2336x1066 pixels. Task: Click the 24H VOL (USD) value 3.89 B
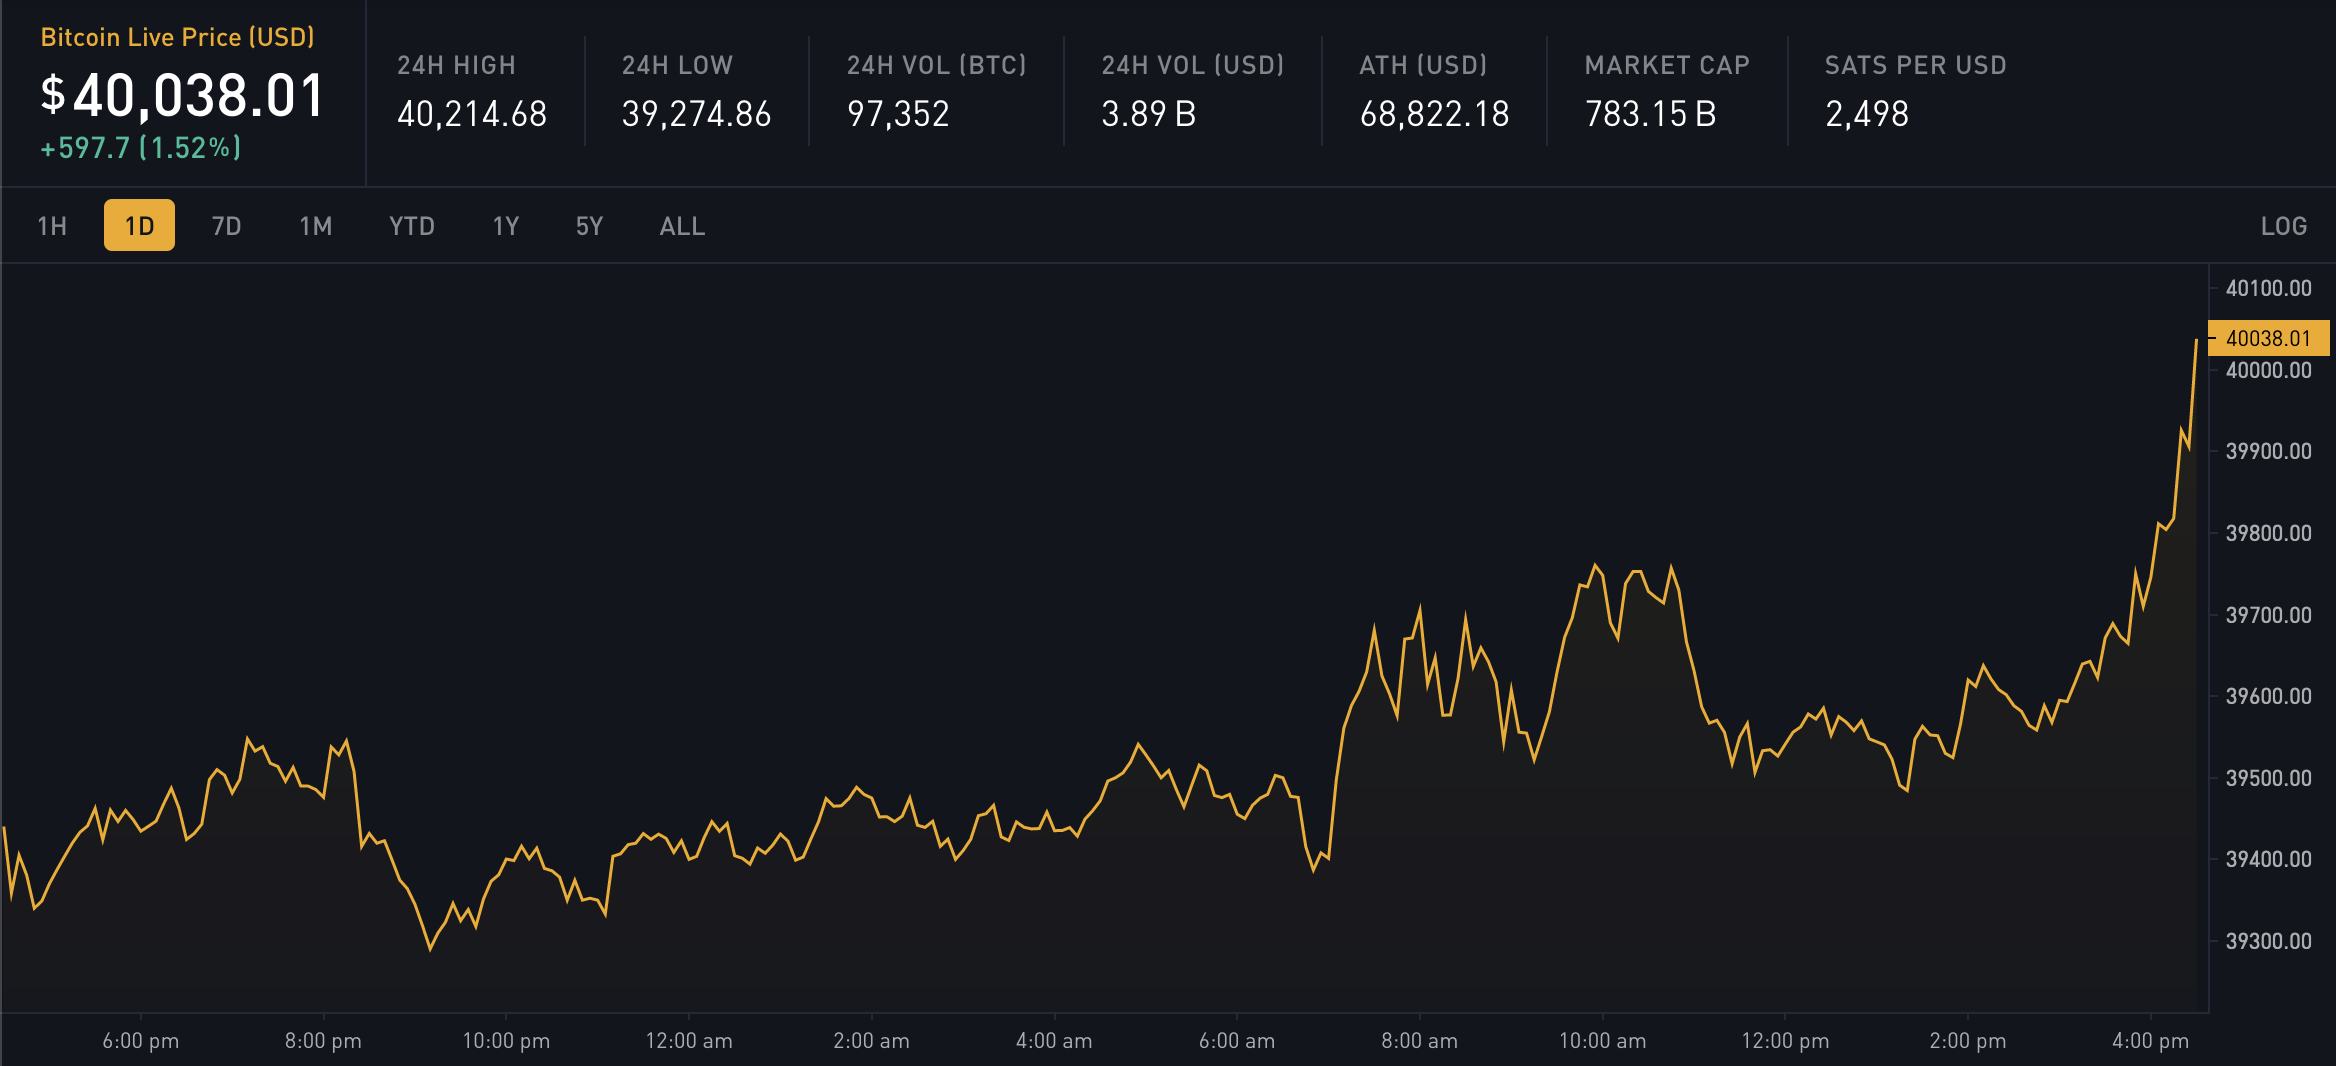[x=1149, y=114]
